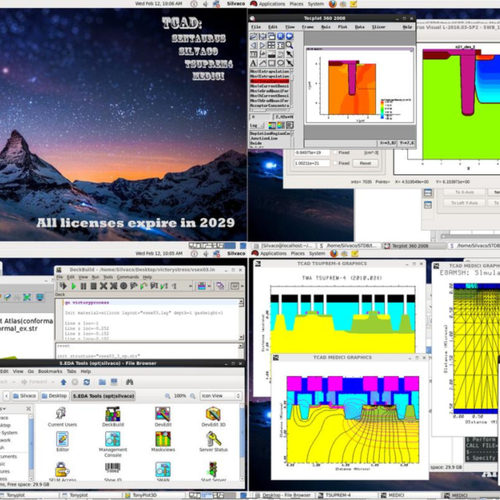500x500 pixels.
Task: Select the red highlighted variable in Tecplot list
Action: 270,81
